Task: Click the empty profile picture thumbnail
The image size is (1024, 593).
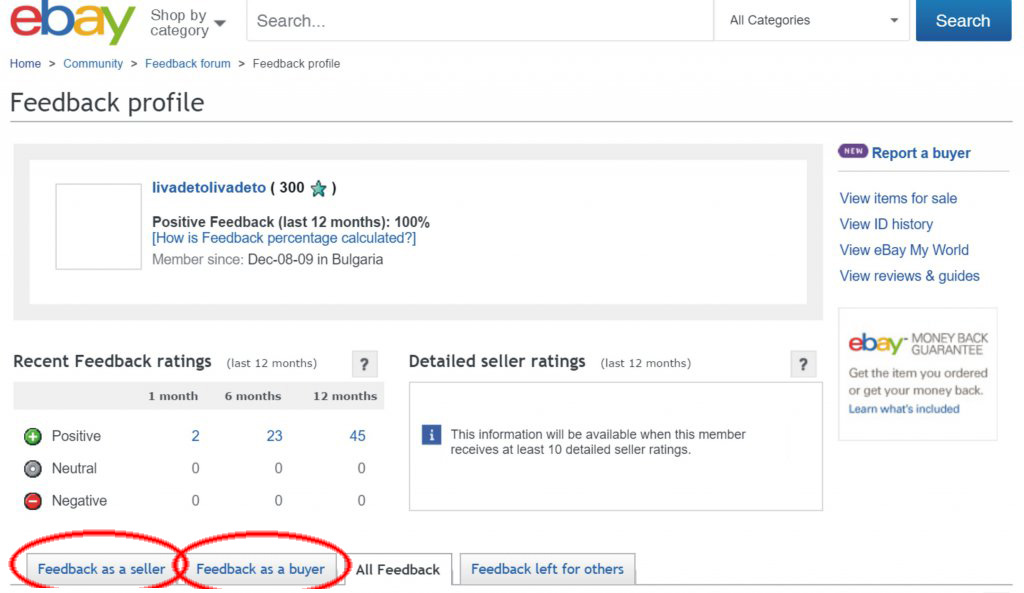Action: (98, 226)
